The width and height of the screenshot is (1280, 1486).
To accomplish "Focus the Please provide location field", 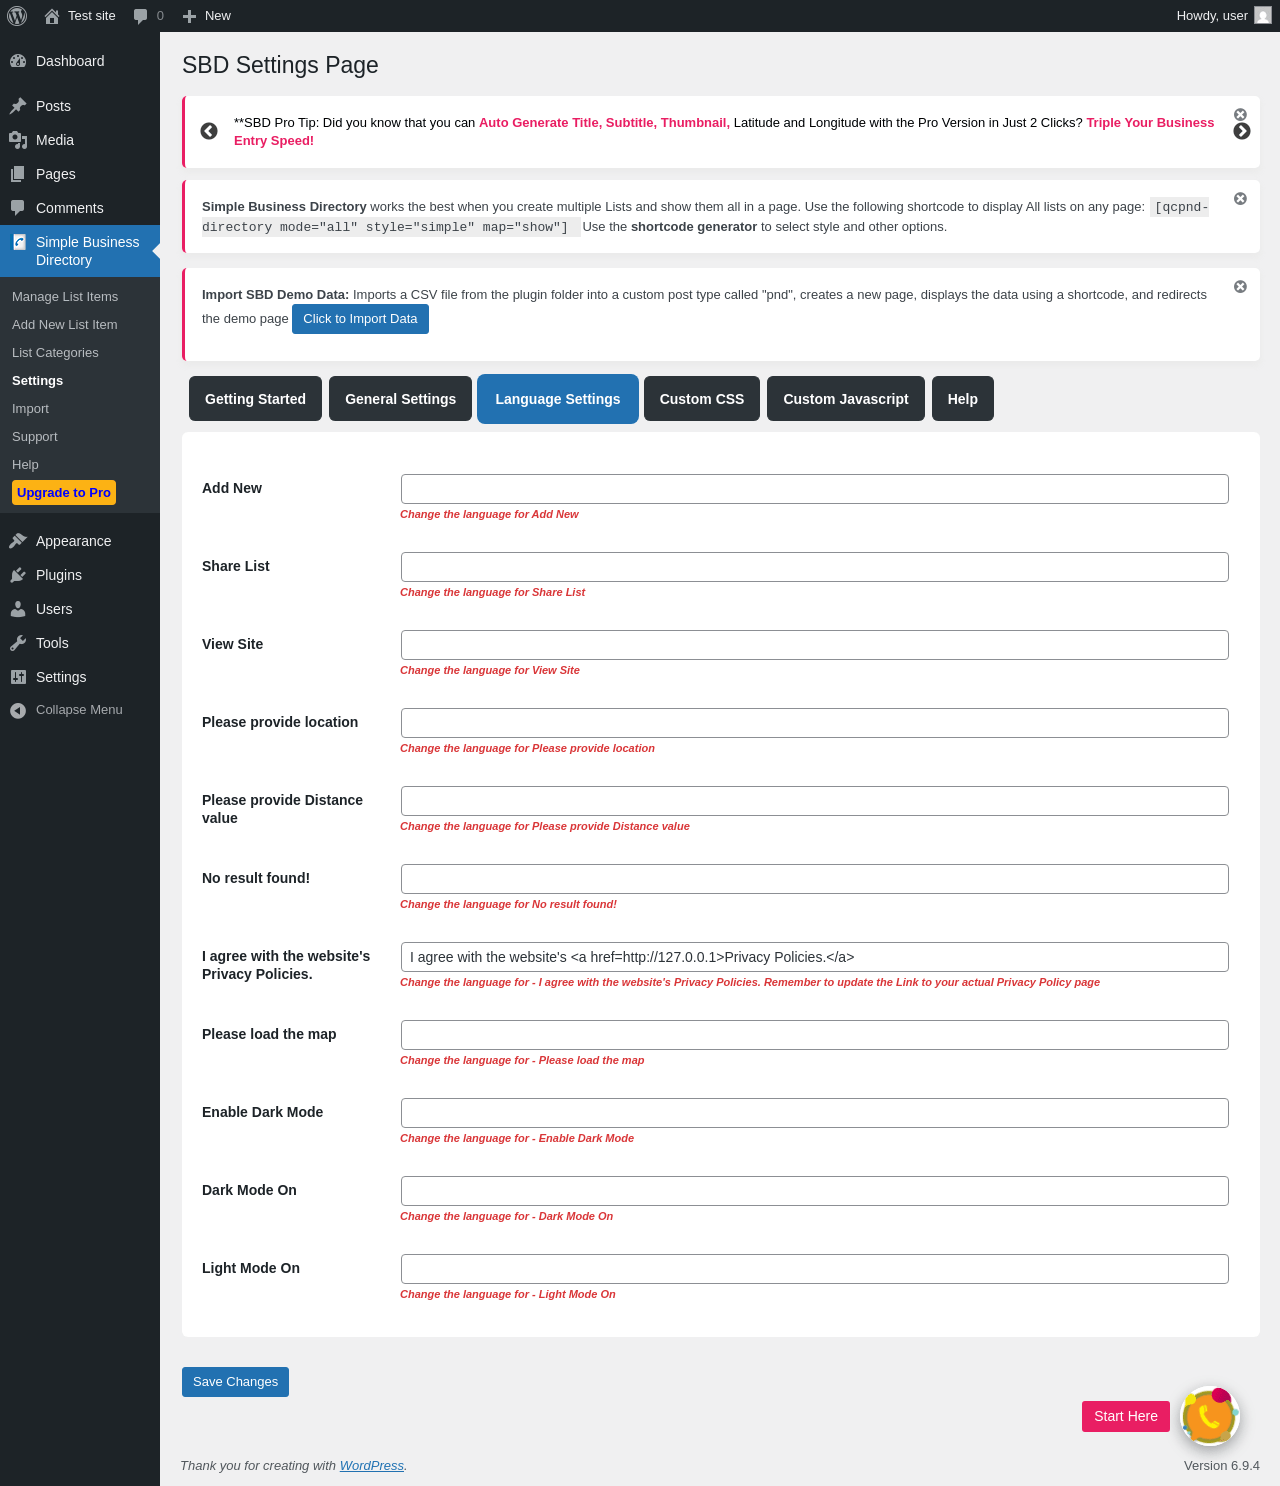I will [x=815, y=723].
